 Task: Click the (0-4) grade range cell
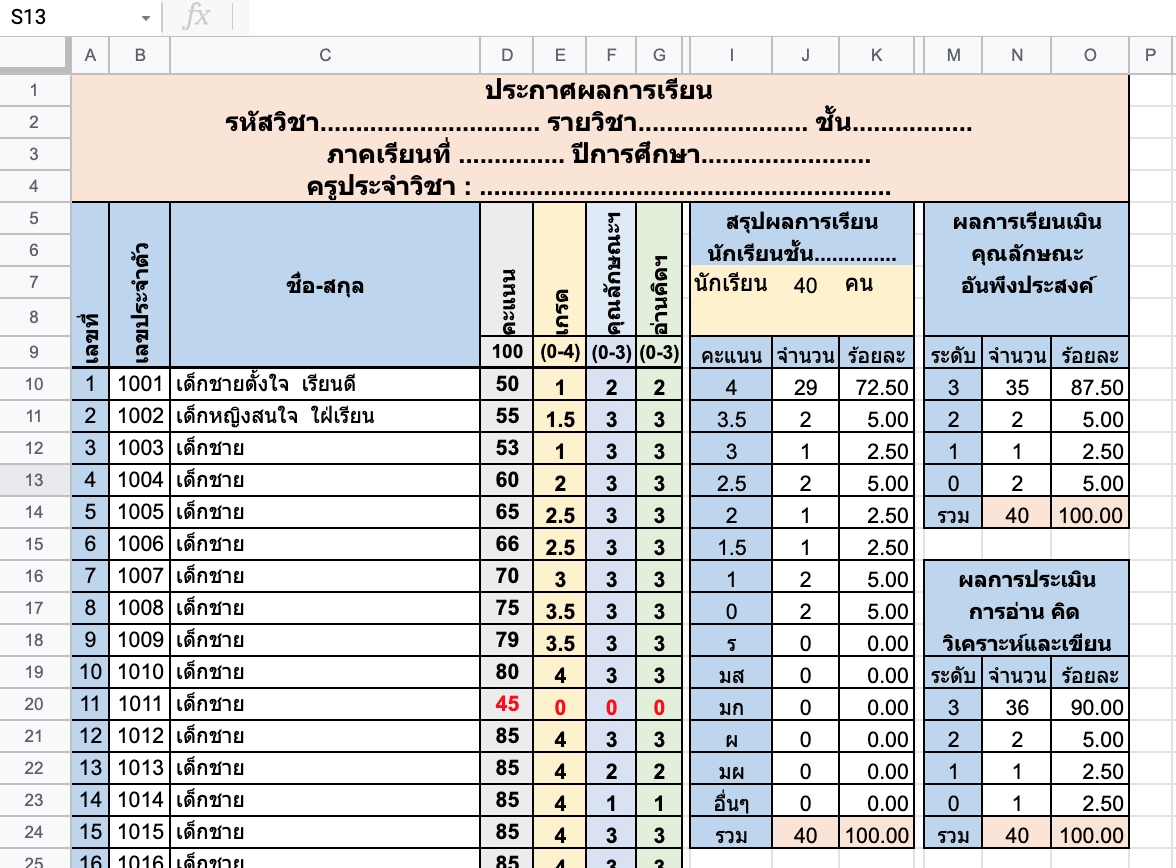click(560, 352)
